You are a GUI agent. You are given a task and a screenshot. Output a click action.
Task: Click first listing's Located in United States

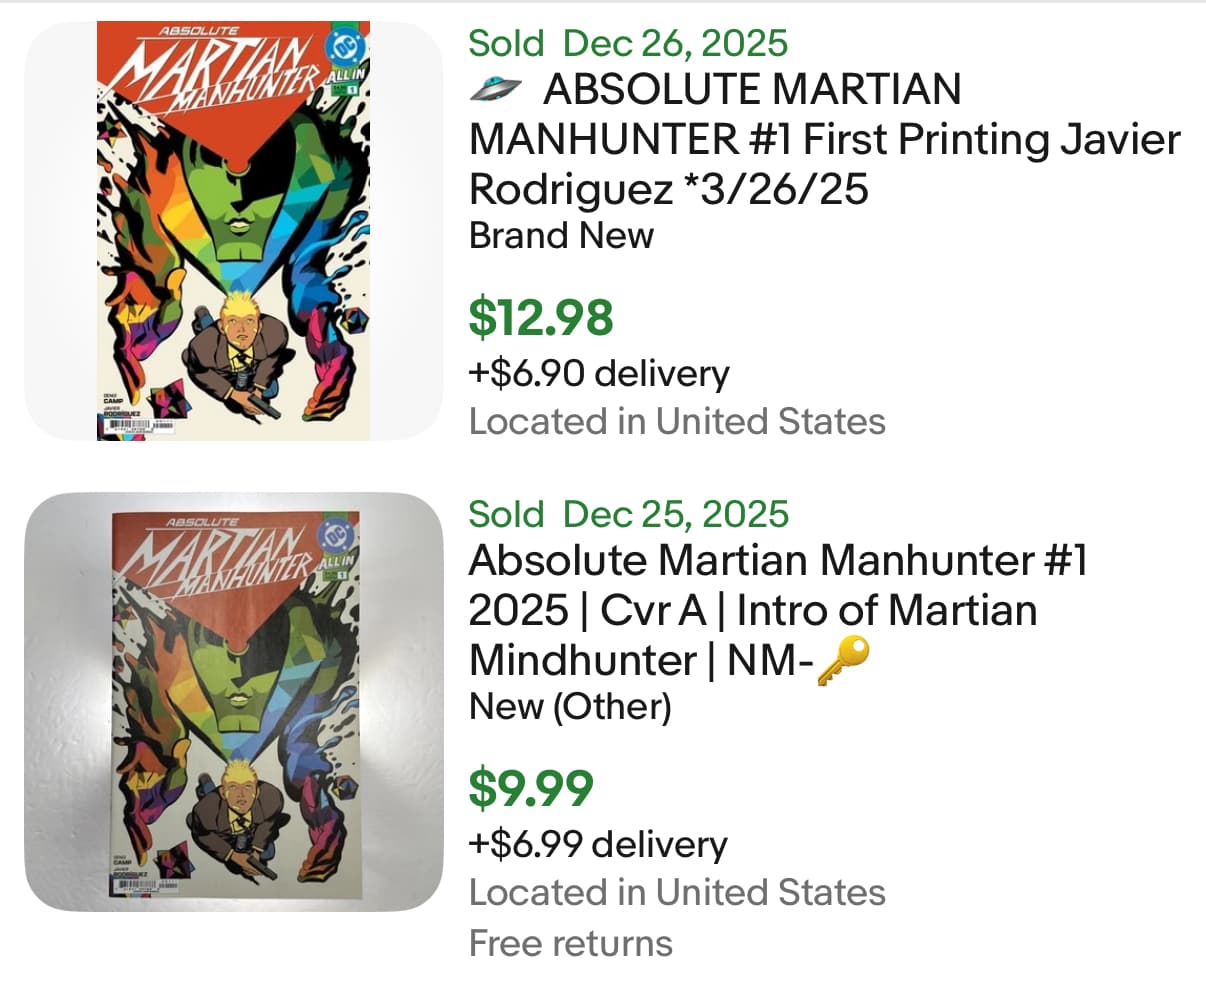click(677, 421)
